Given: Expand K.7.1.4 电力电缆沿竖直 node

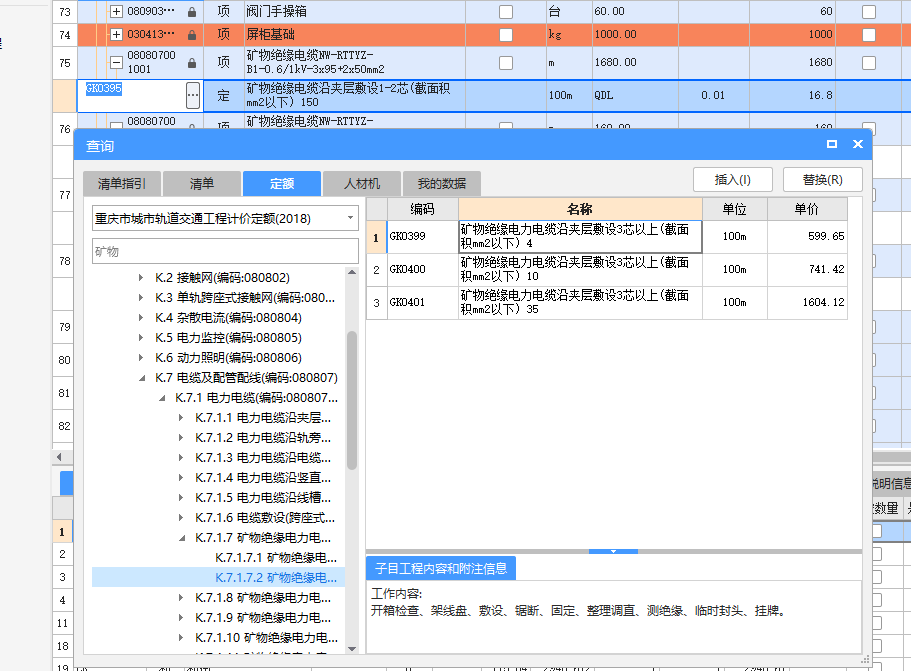Looking at the screenshot, I should tap(181, 478).
